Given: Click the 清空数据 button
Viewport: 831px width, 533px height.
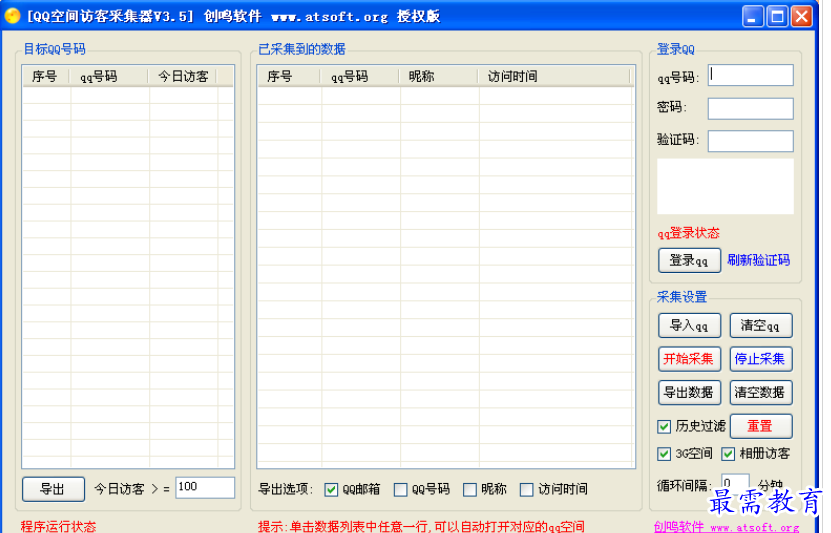Looking at the screenshot, I should pyautogui.click(x=761, y=393).
